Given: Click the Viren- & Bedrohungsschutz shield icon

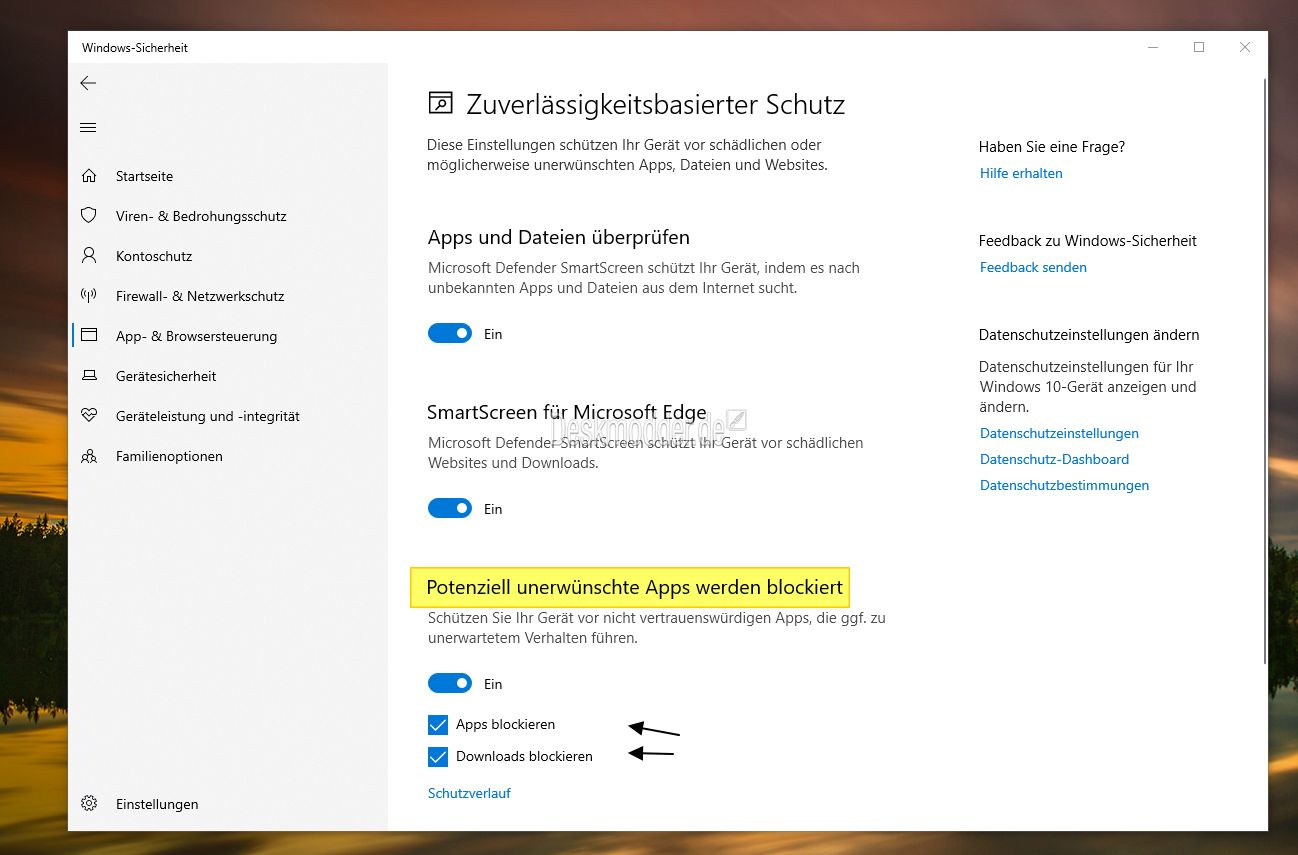Looking at the screenshot, I should 89,216.
